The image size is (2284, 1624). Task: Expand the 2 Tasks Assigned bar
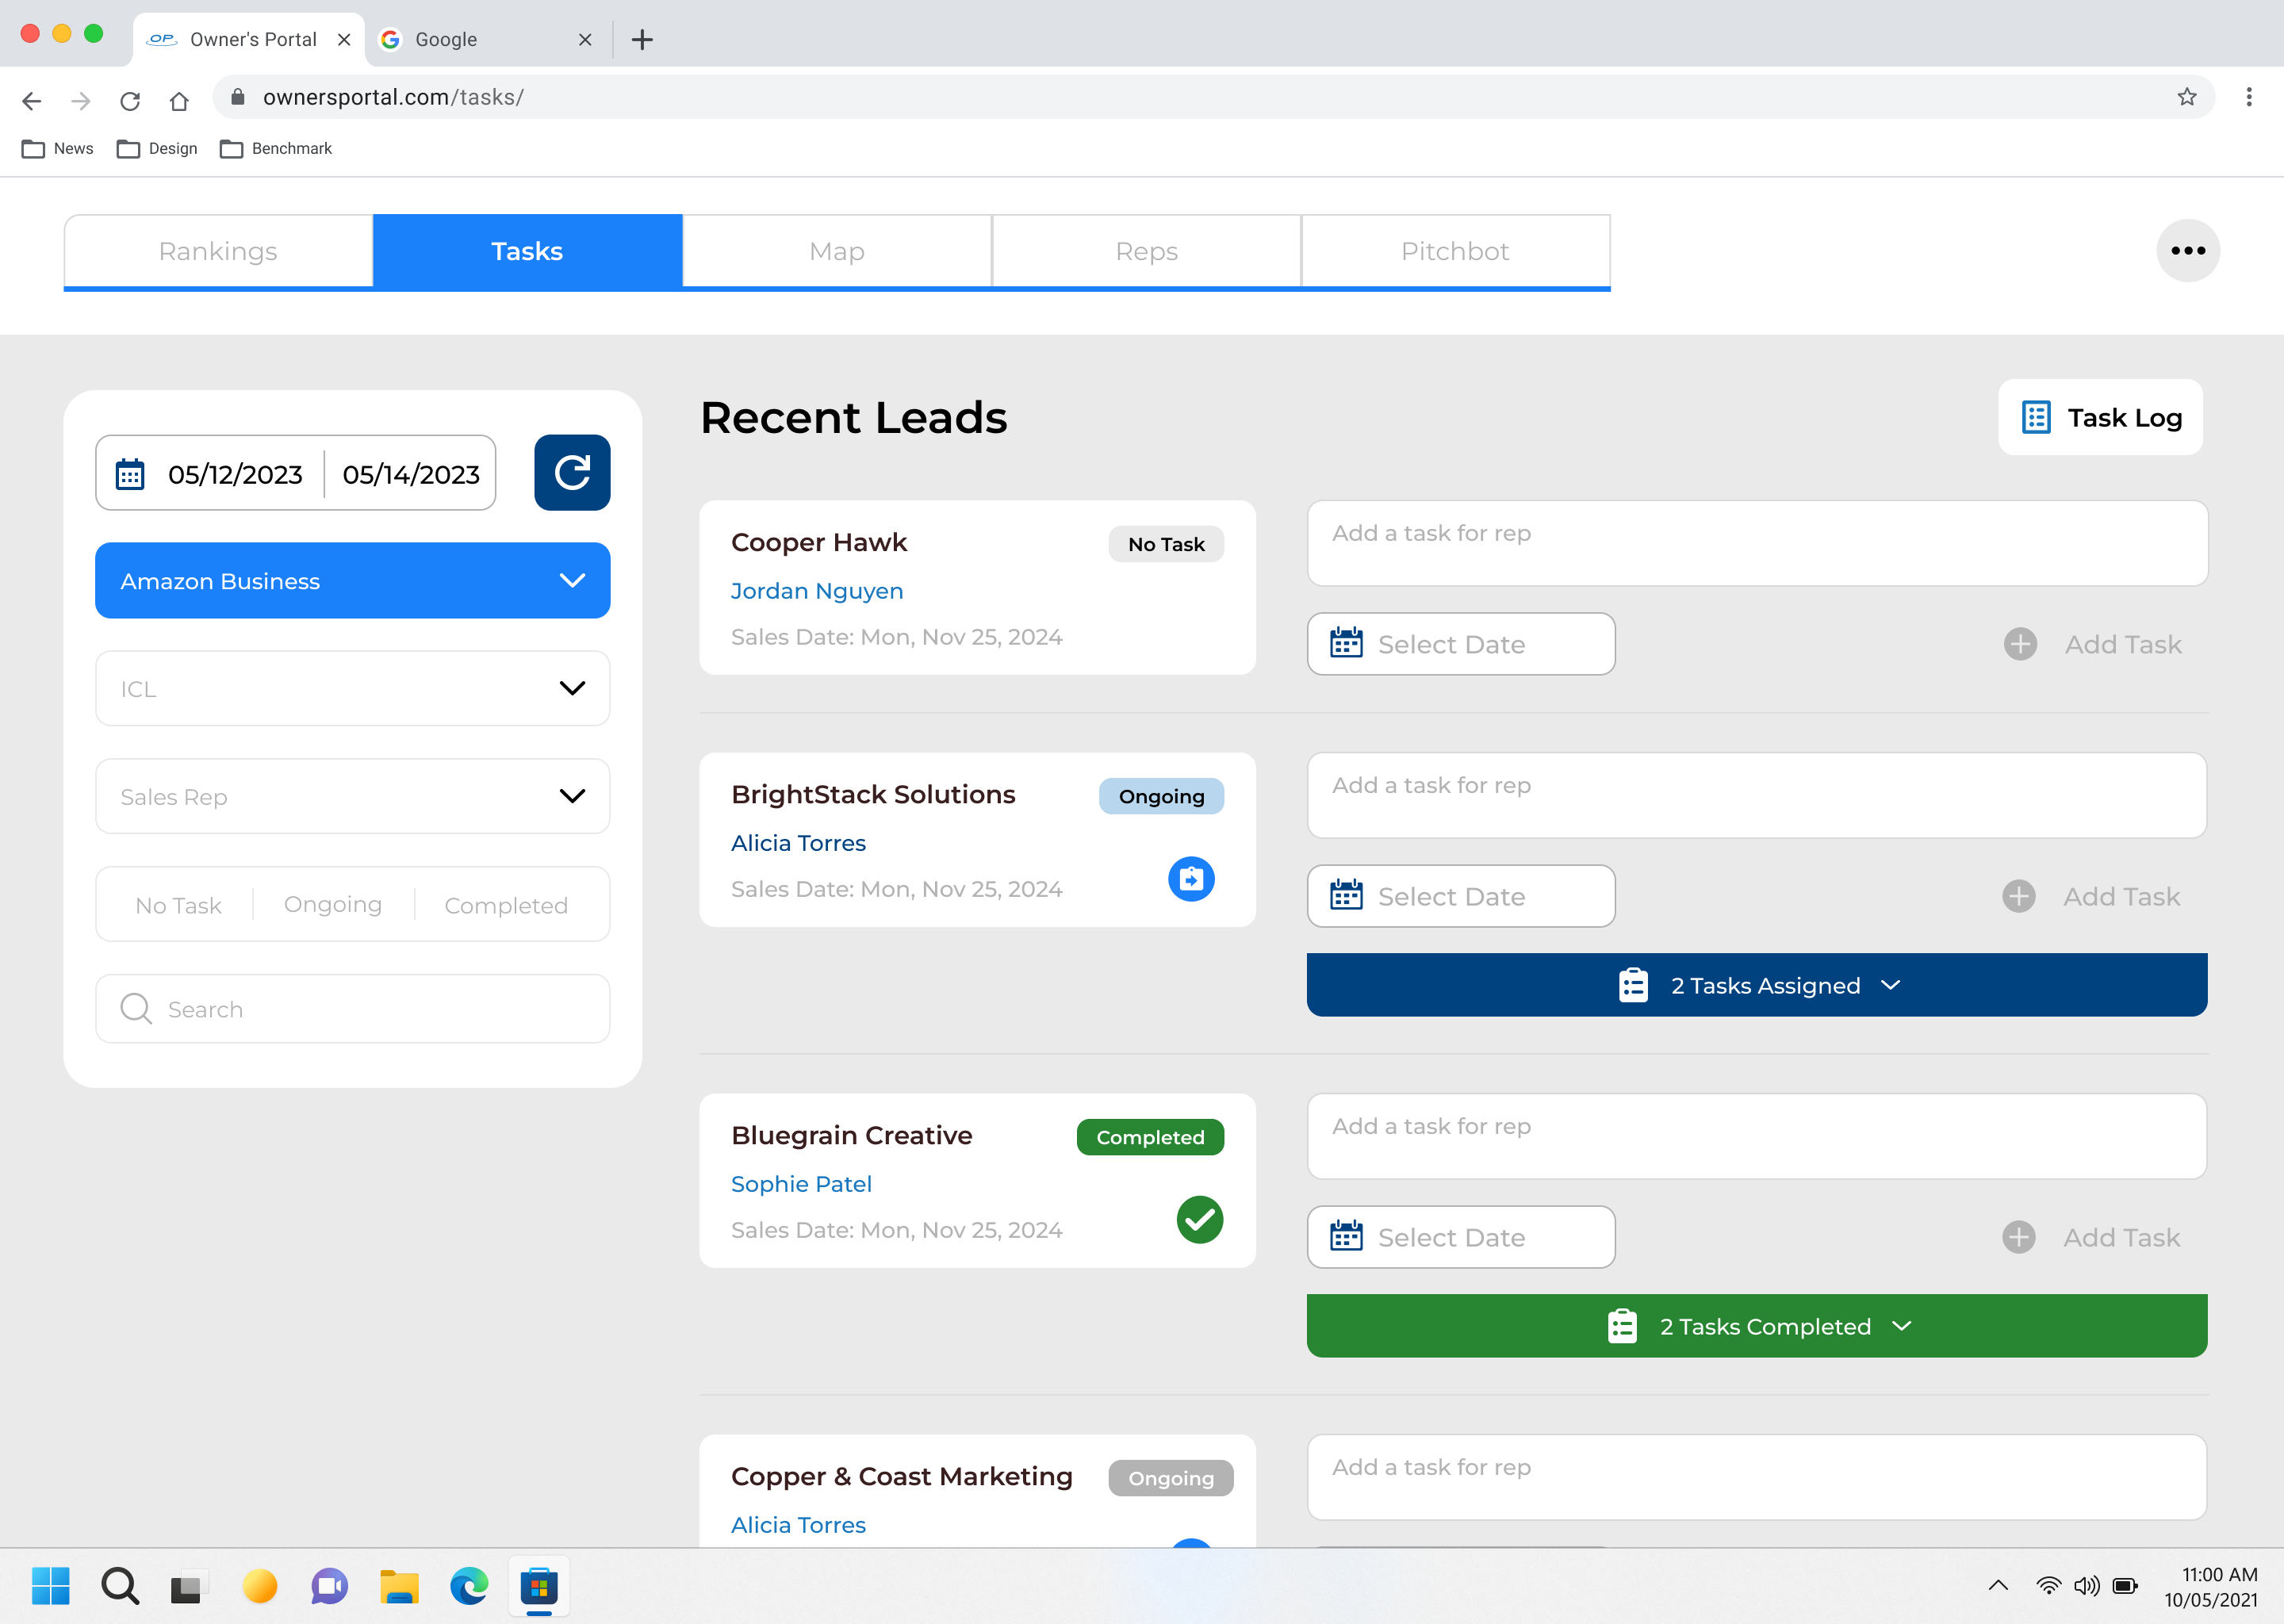tap(1756, 985)
